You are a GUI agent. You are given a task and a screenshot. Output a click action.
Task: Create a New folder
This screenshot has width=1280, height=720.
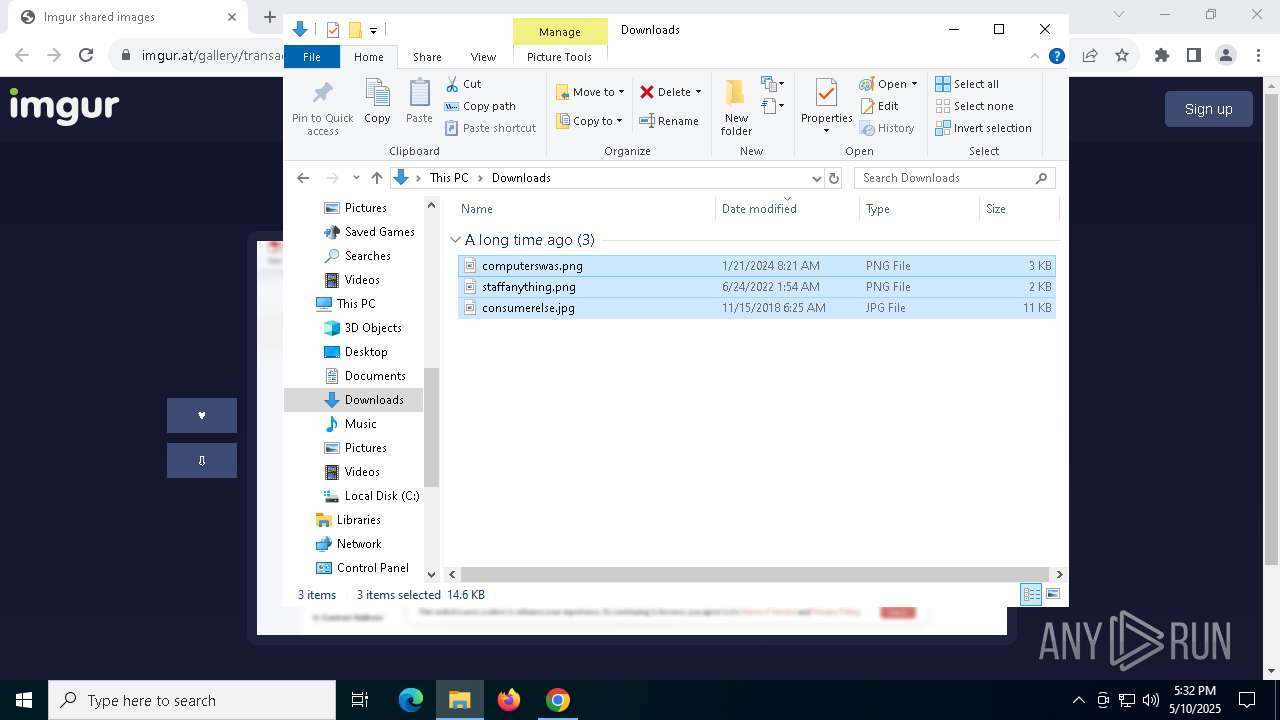[736, 107]
